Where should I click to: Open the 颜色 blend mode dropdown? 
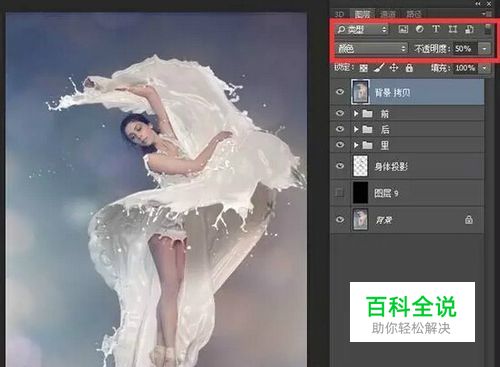tap(372, 49)
